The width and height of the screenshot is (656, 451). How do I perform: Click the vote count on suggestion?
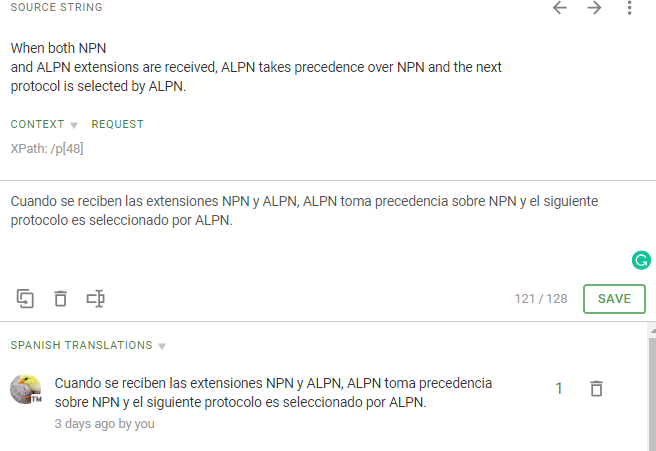pos(559,389)
